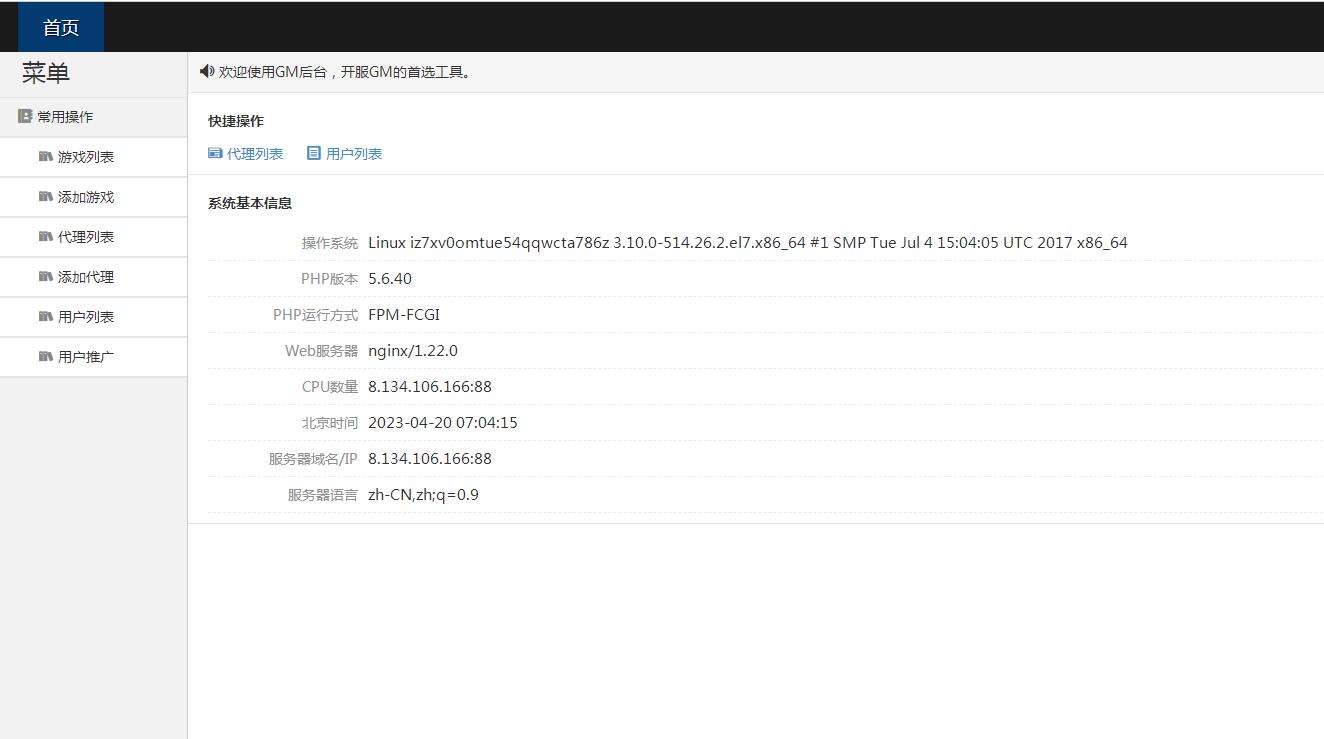Click the icon beside sidebar 用户推广

[x=45, y=356]
